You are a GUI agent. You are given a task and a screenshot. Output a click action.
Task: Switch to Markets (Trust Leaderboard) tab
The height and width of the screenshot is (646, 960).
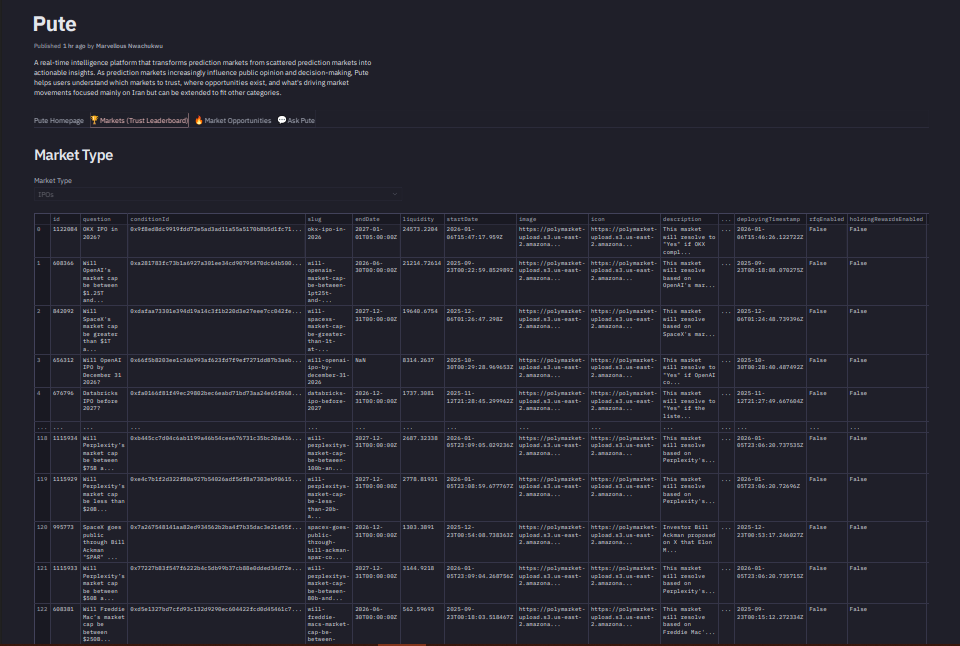[x=139, y=121]
